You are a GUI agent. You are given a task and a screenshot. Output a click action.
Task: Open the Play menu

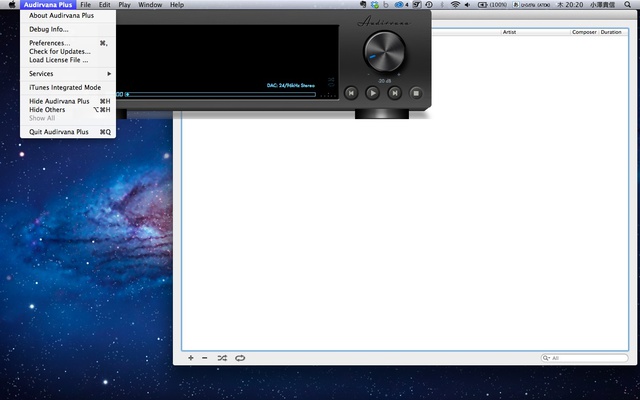[x=124, y=5]
